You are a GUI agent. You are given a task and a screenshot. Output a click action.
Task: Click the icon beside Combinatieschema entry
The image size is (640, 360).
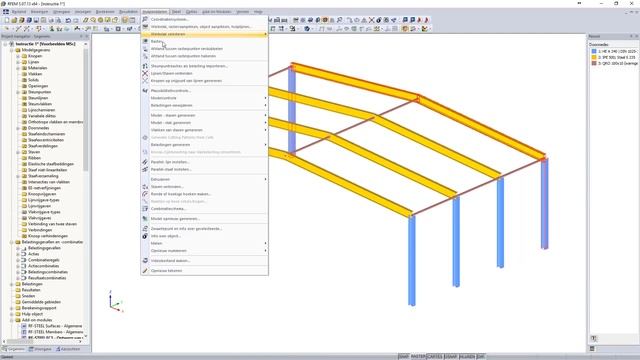pos(145,209)
